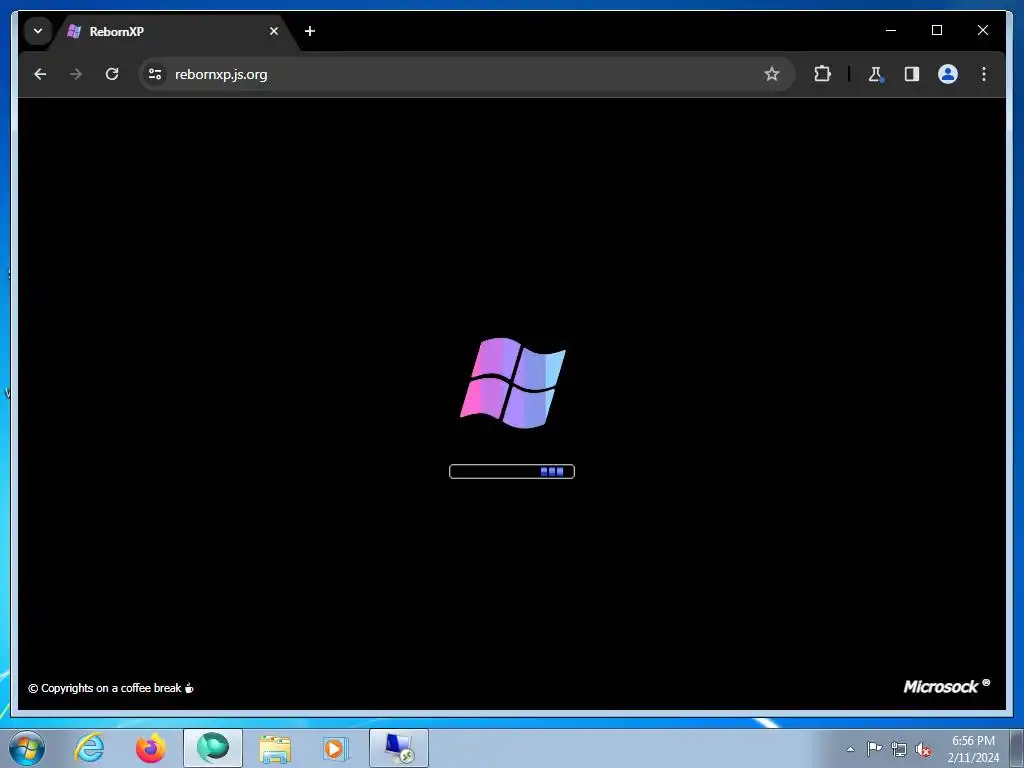
Task: Close the browser window
Action: [982, 31]
